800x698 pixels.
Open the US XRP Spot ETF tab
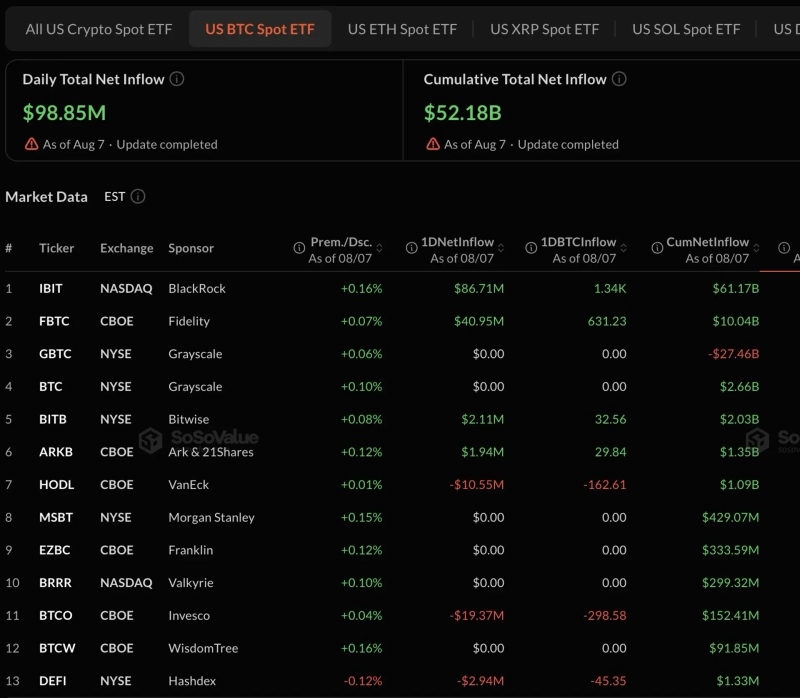click(544, 30)
